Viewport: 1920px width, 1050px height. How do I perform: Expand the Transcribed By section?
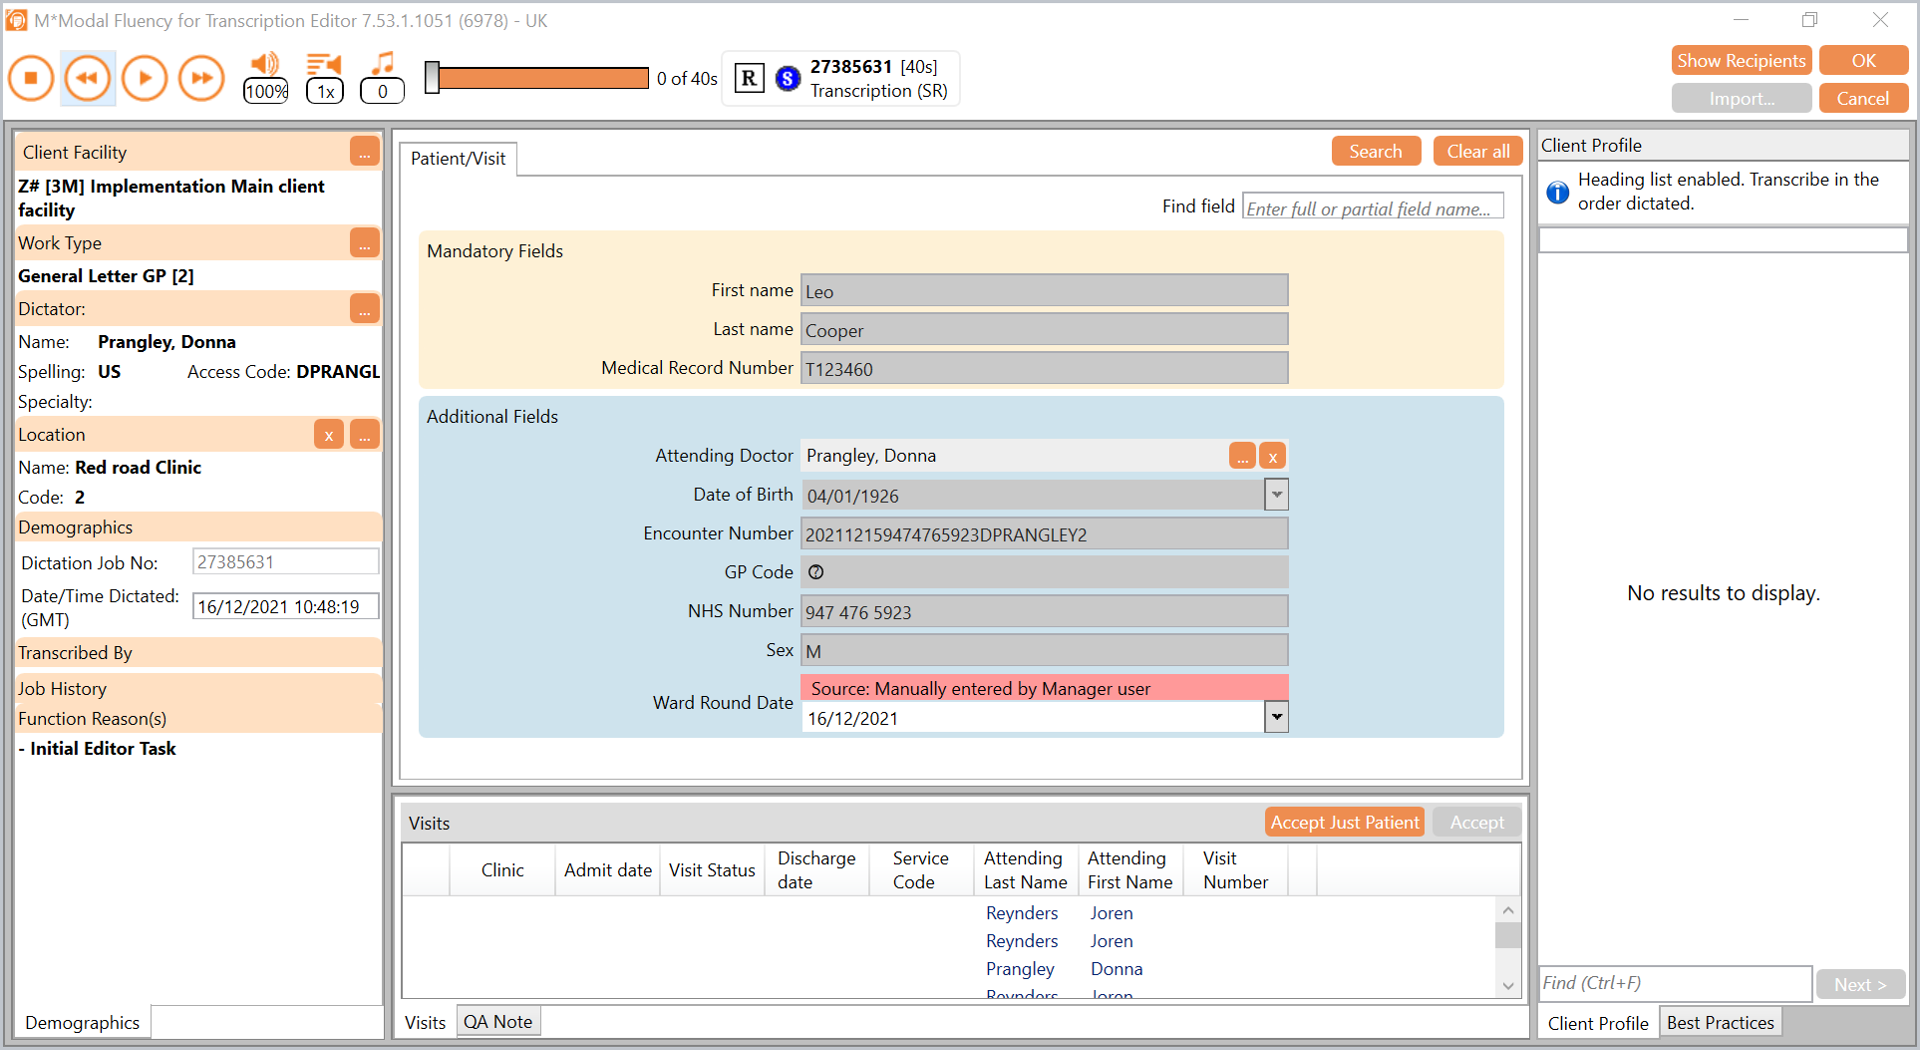[198, 653]
